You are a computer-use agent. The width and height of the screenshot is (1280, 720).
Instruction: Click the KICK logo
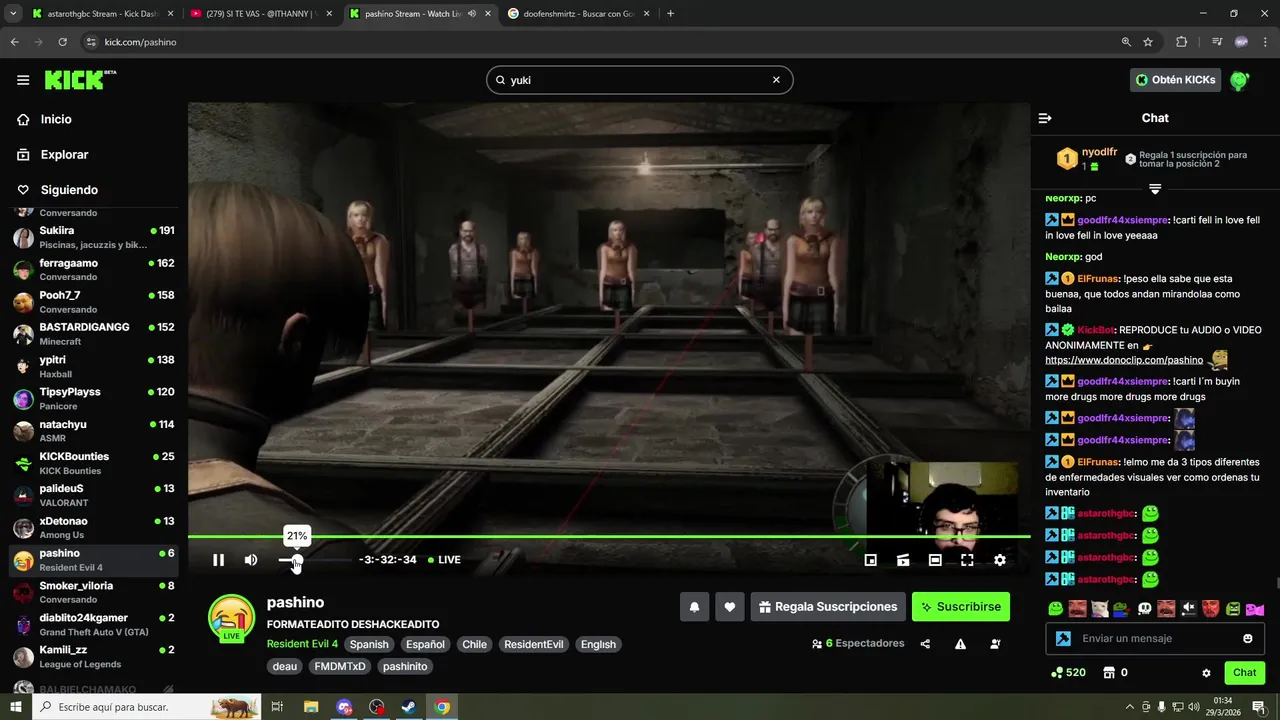[80, 80]
